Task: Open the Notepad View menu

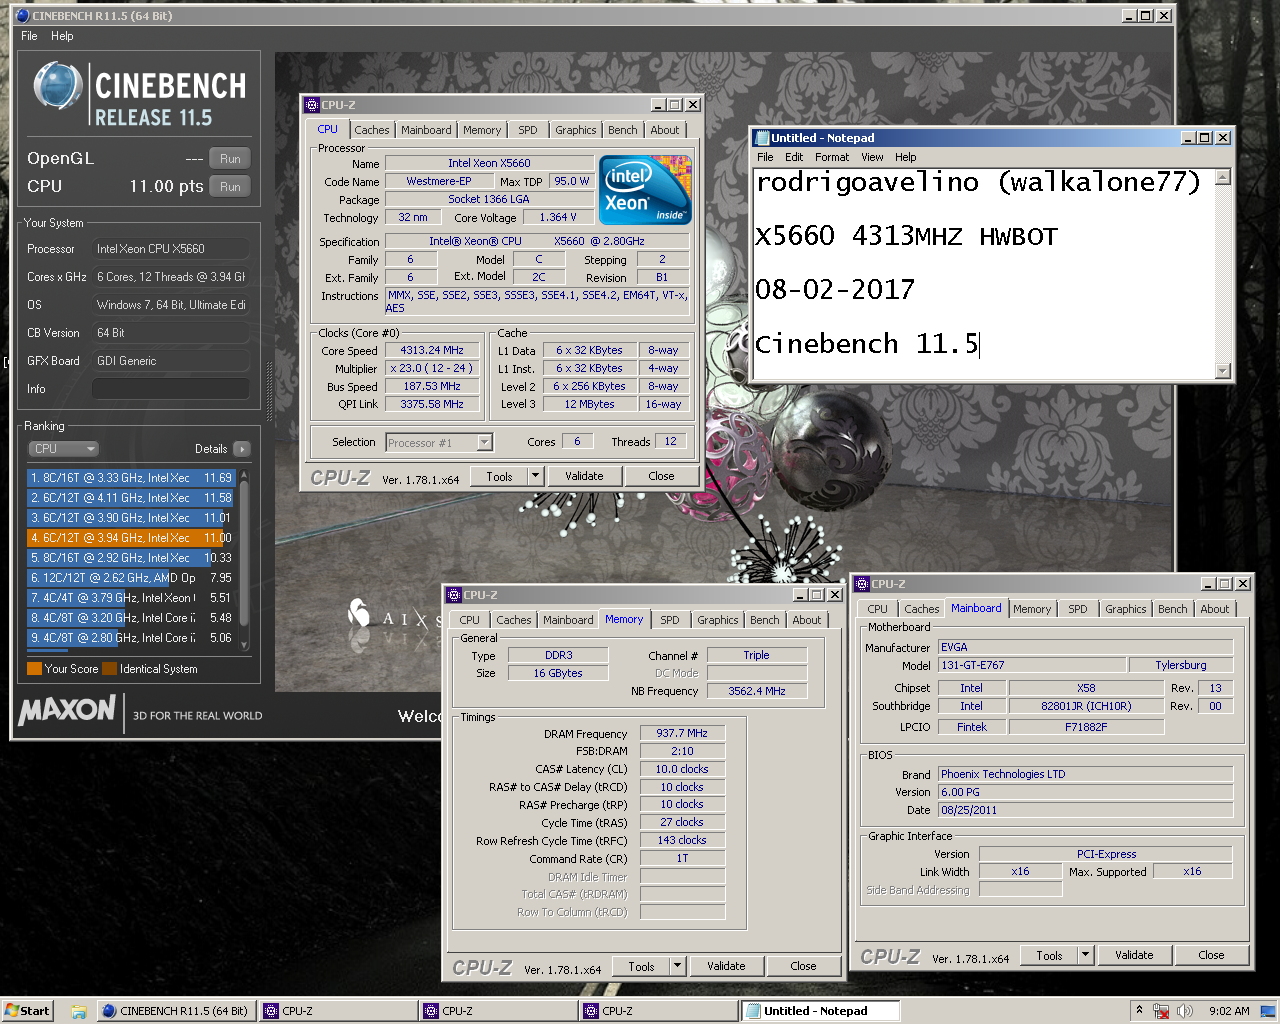Action: point(872,157)
